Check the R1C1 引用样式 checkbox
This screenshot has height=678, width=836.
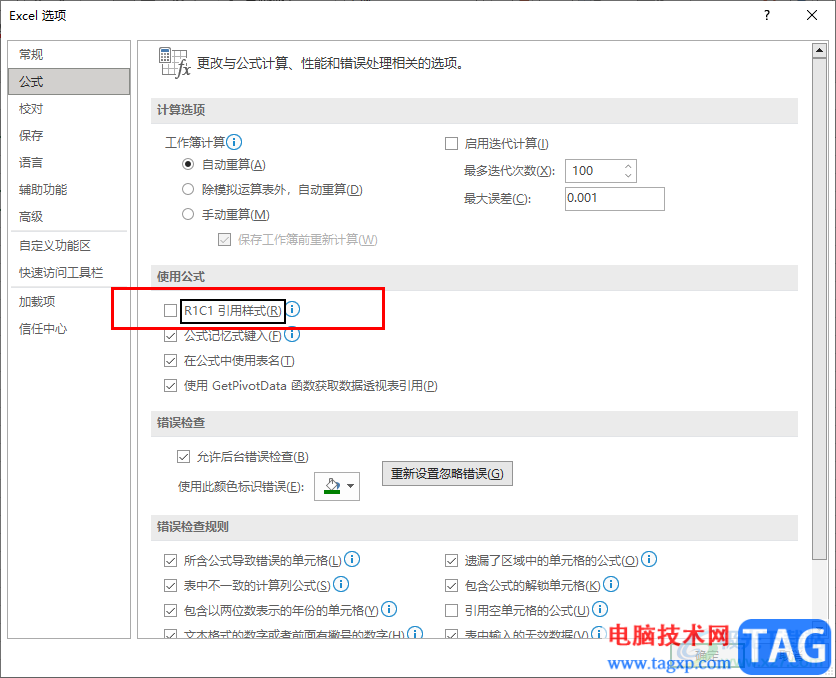pos(171,310)
